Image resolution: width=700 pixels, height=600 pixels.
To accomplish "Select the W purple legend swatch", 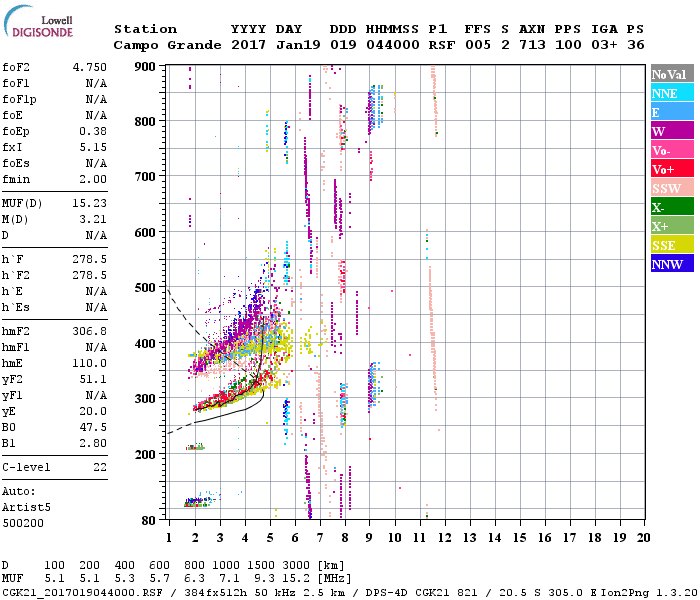I will pyautogui.click(x=671, y=131).
